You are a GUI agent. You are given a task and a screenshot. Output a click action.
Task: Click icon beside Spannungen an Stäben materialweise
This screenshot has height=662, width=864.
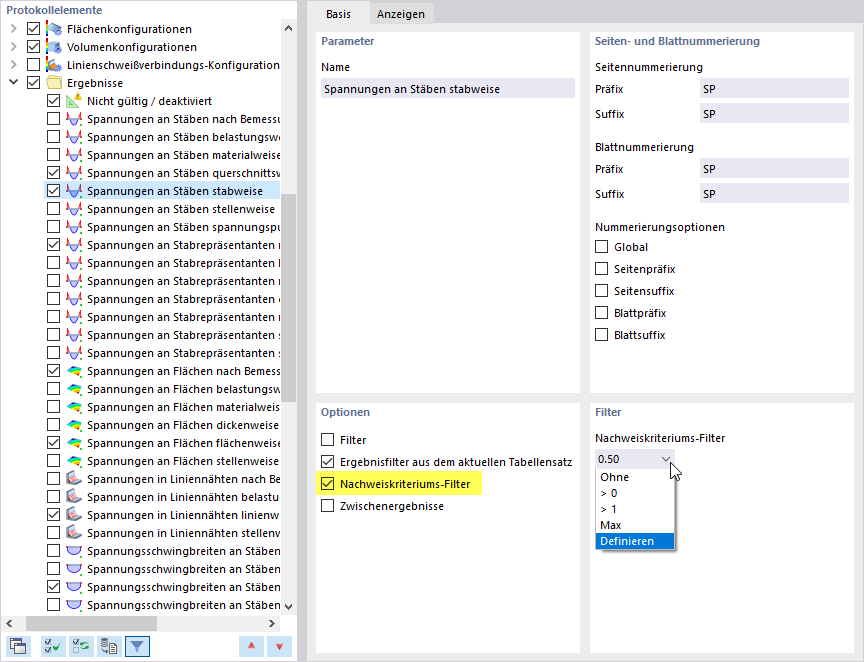tap(74, 155)
